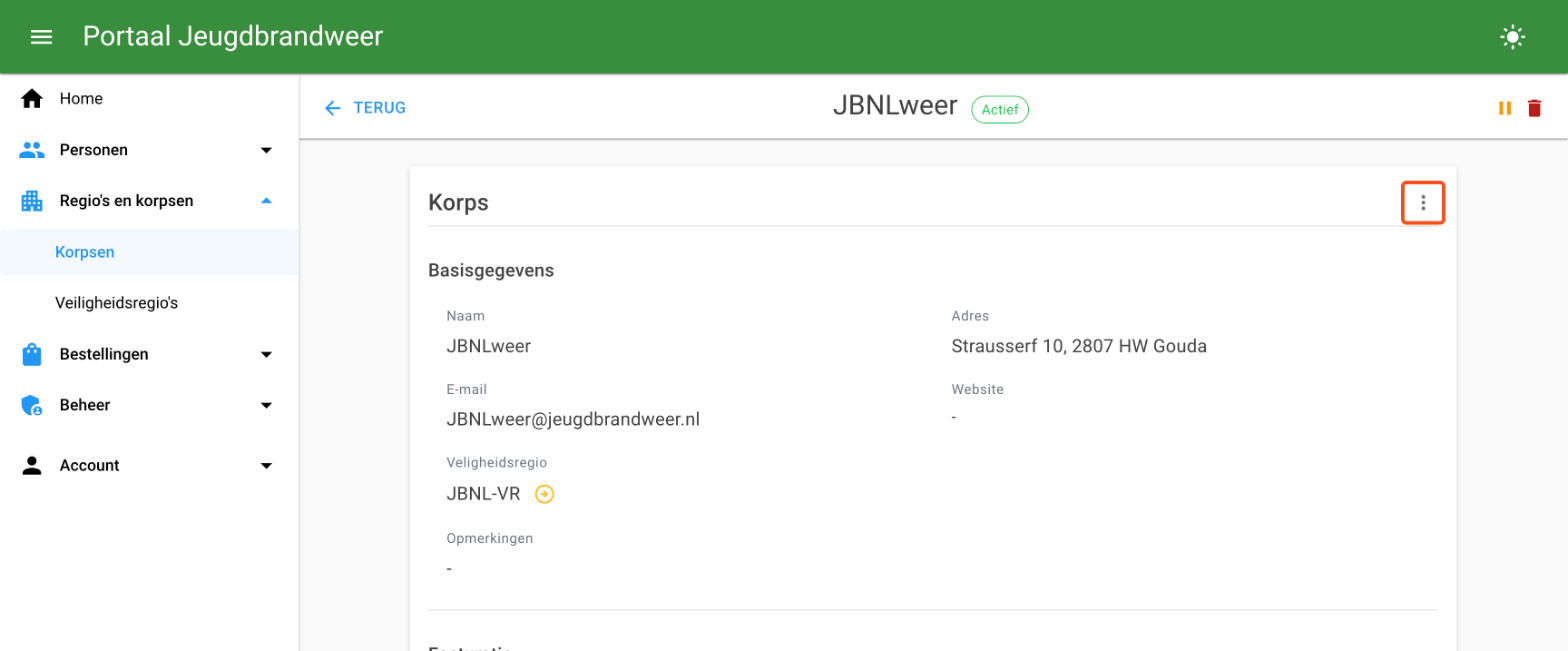The height and width of the screenshot is (651, 1568).
Task: Expand the Personen submenu arrow
Action: pos(266,150)
